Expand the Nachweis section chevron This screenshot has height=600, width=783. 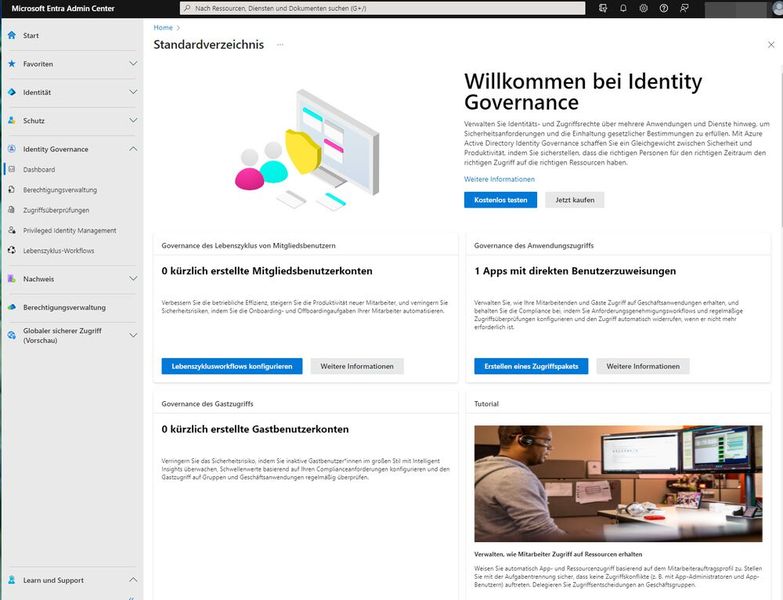coord(133,279)
